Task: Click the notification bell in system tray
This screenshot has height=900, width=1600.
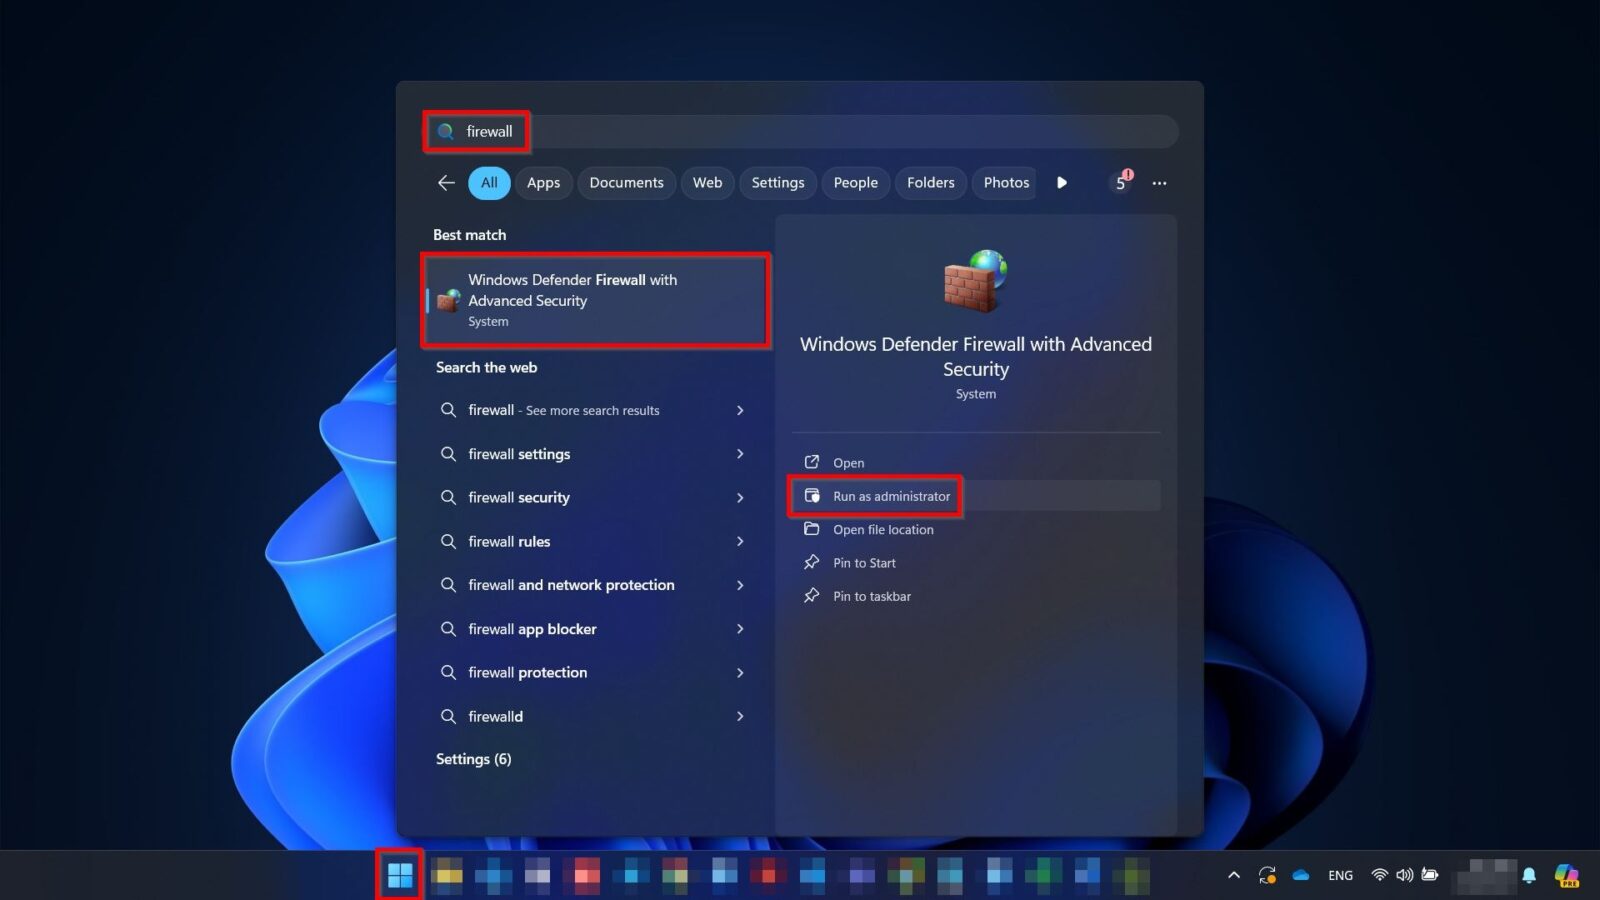Action: pyautogui.click(x=1528, y=875)
